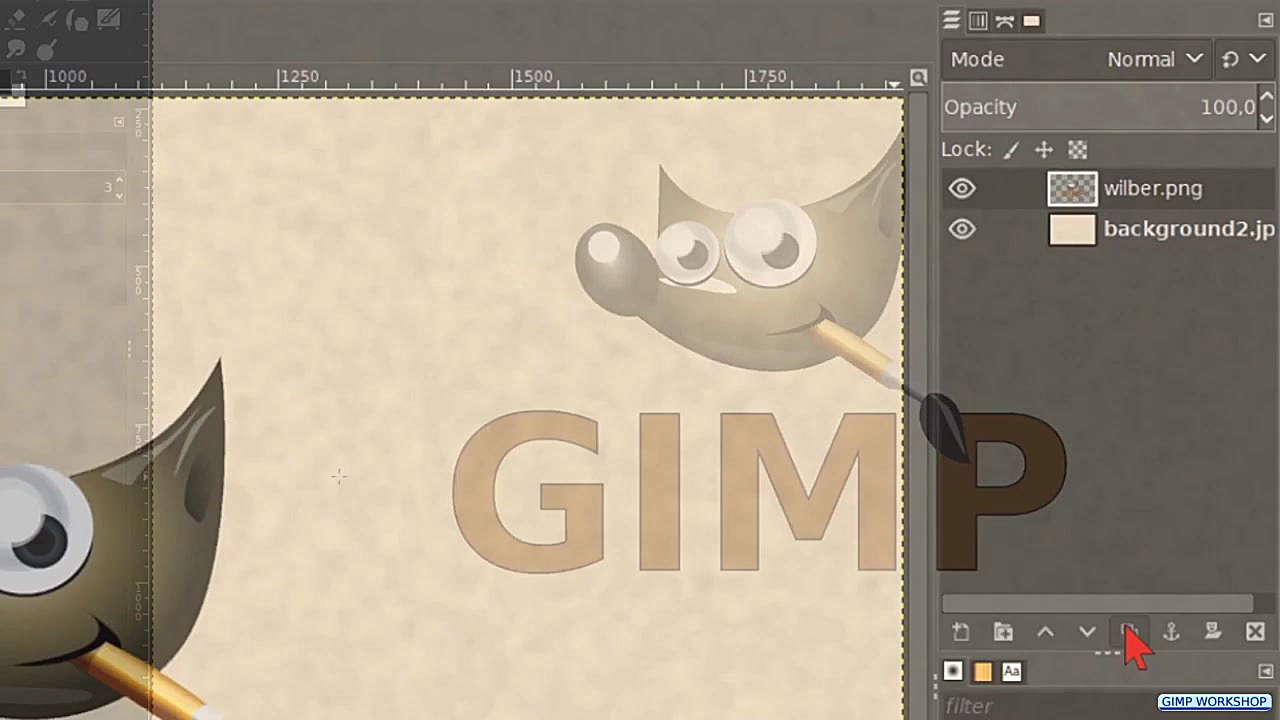The image size is (1280, 720).
Task: Toggle zoom image when window size changes
Action: tap(919, 78)
